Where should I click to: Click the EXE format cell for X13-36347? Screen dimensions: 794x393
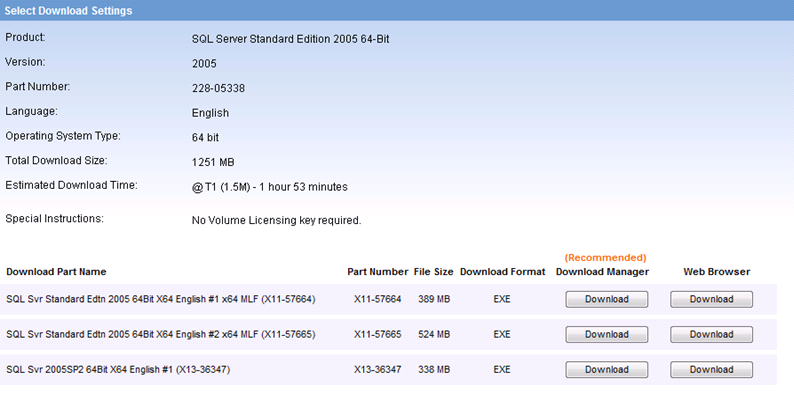502,370
